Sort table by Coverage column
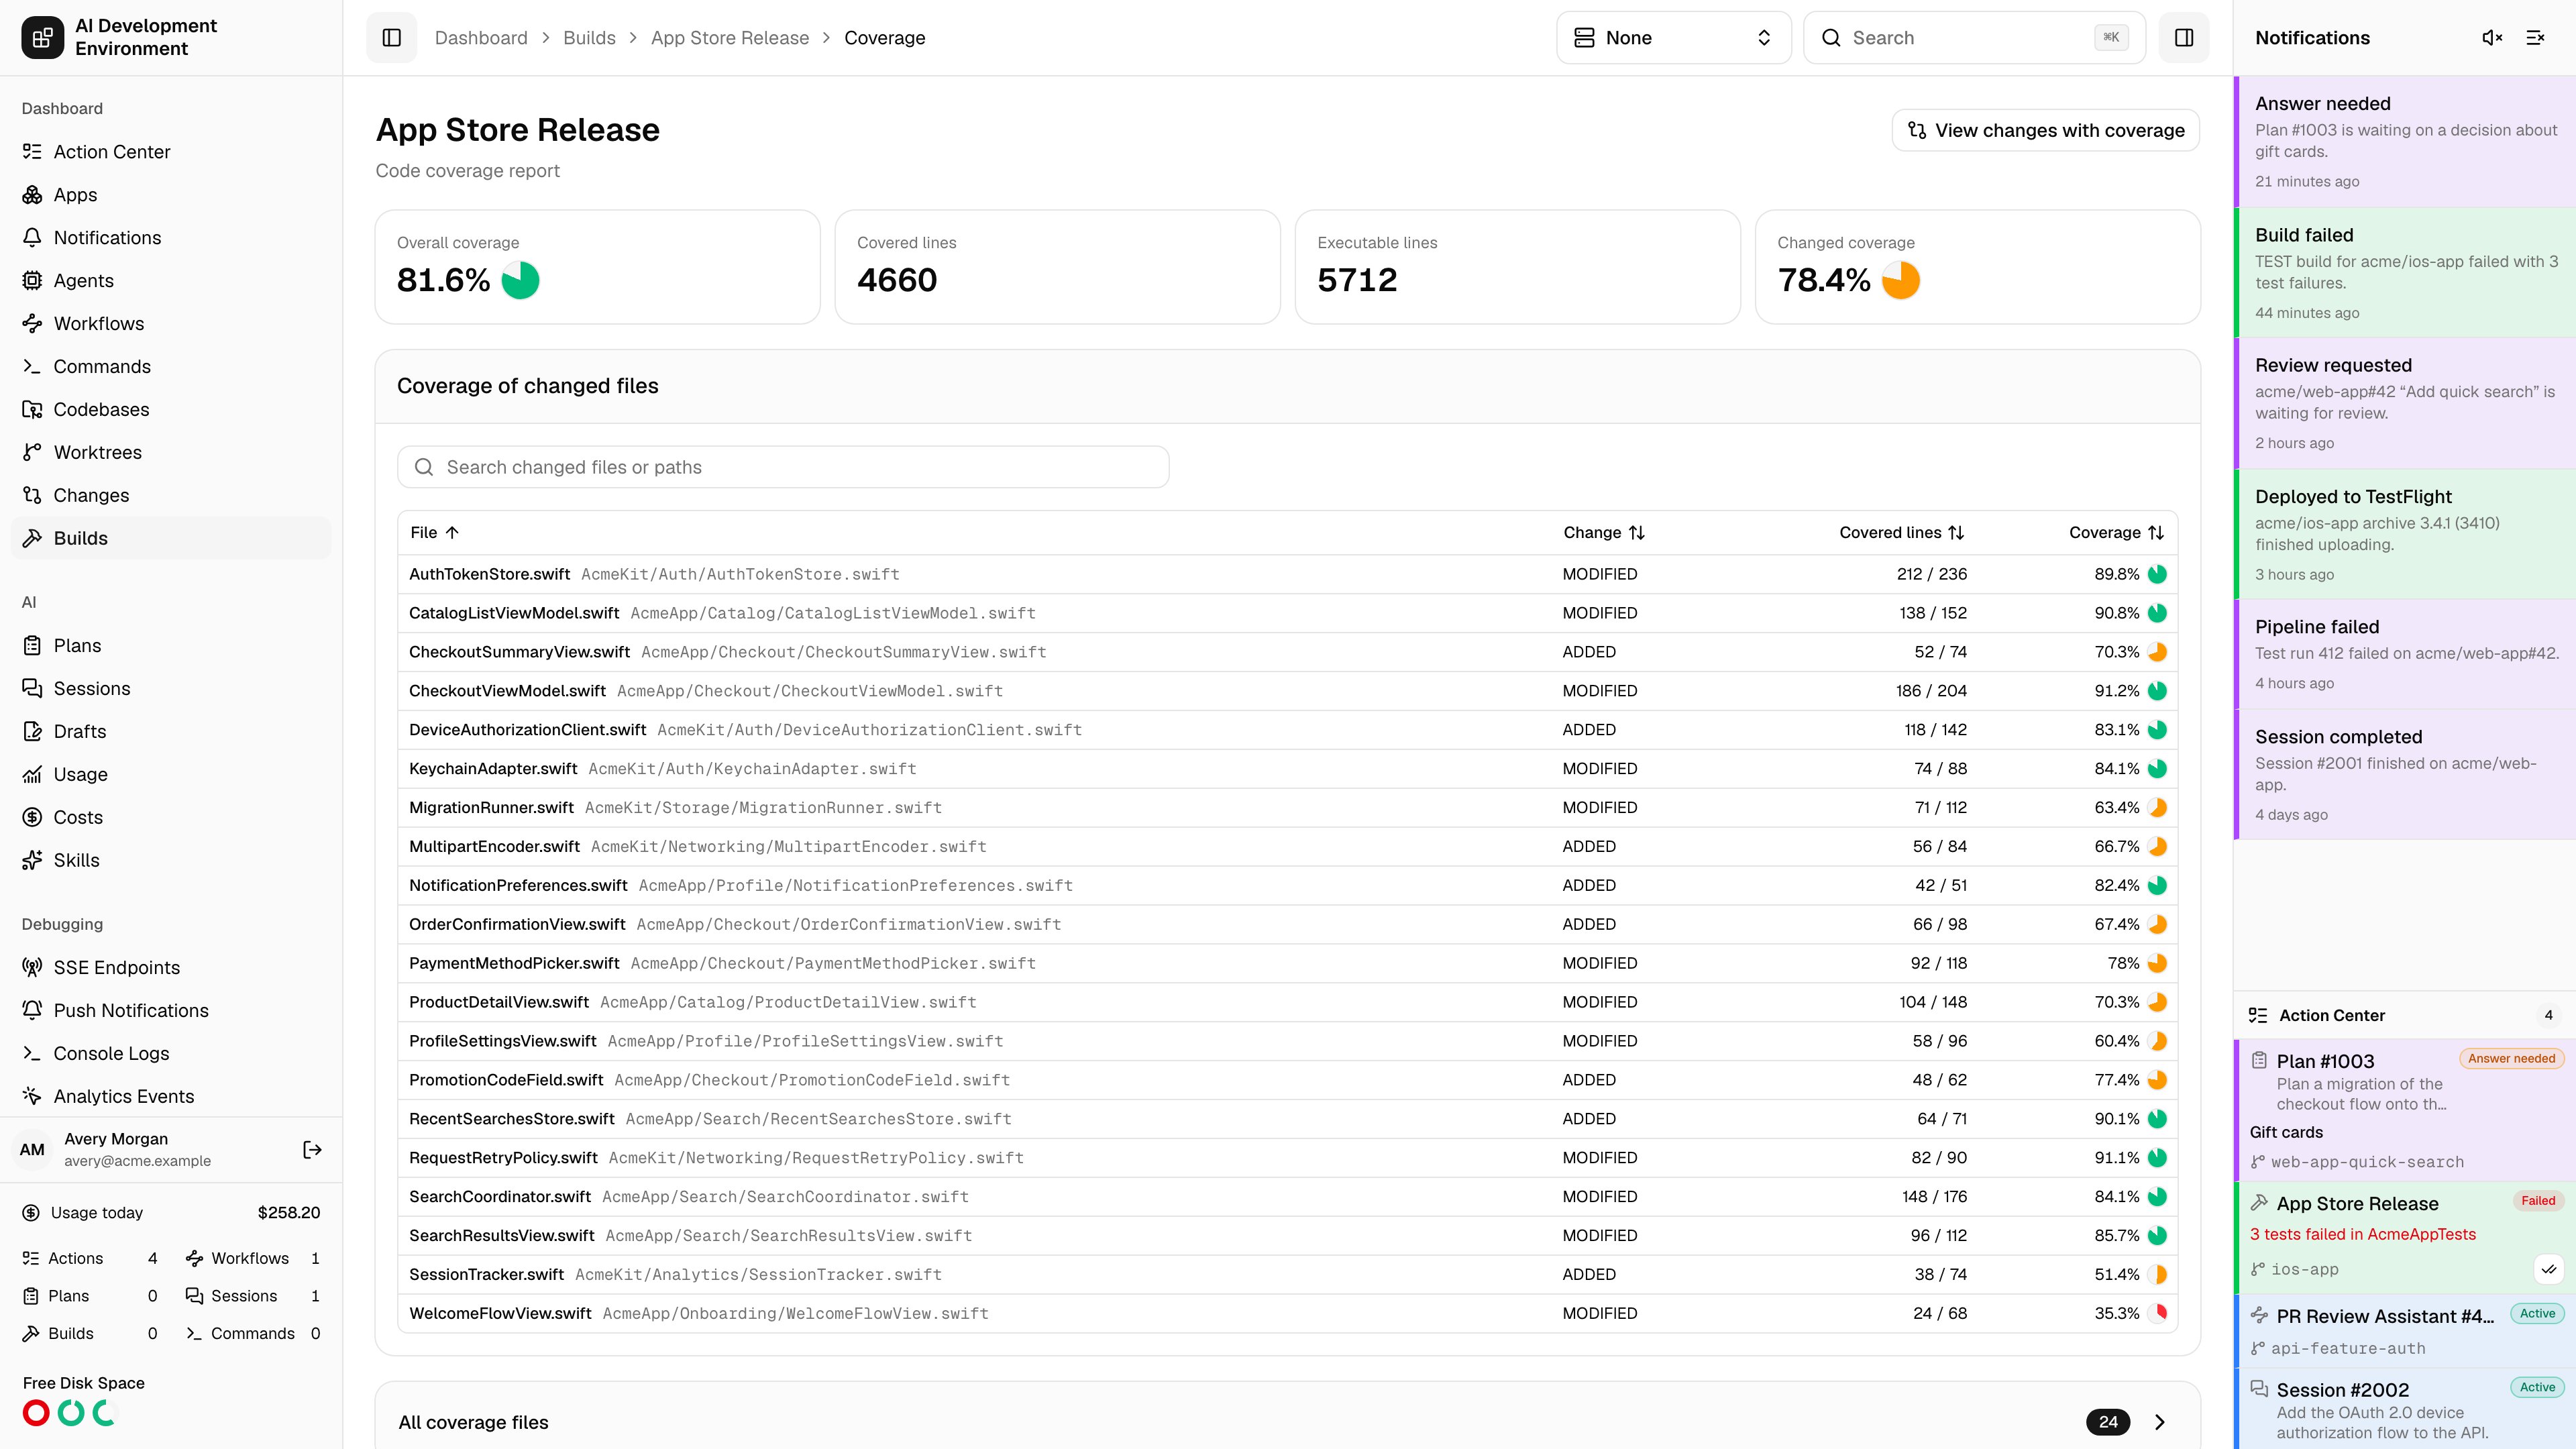 tap(2117, 533)
